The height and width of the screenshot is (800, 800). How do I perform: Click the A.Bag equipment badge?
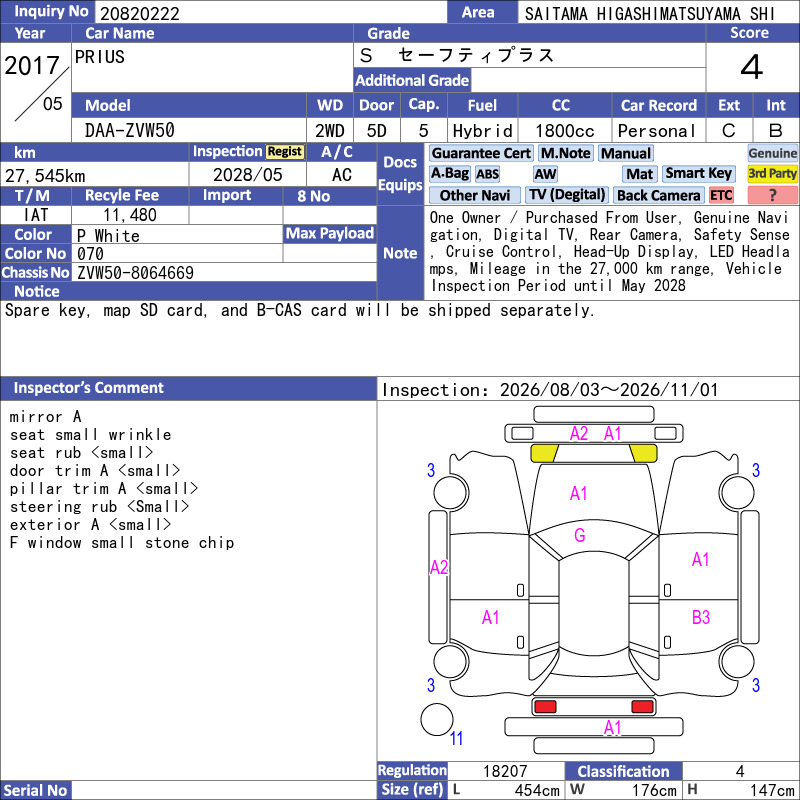click(449, 173)
